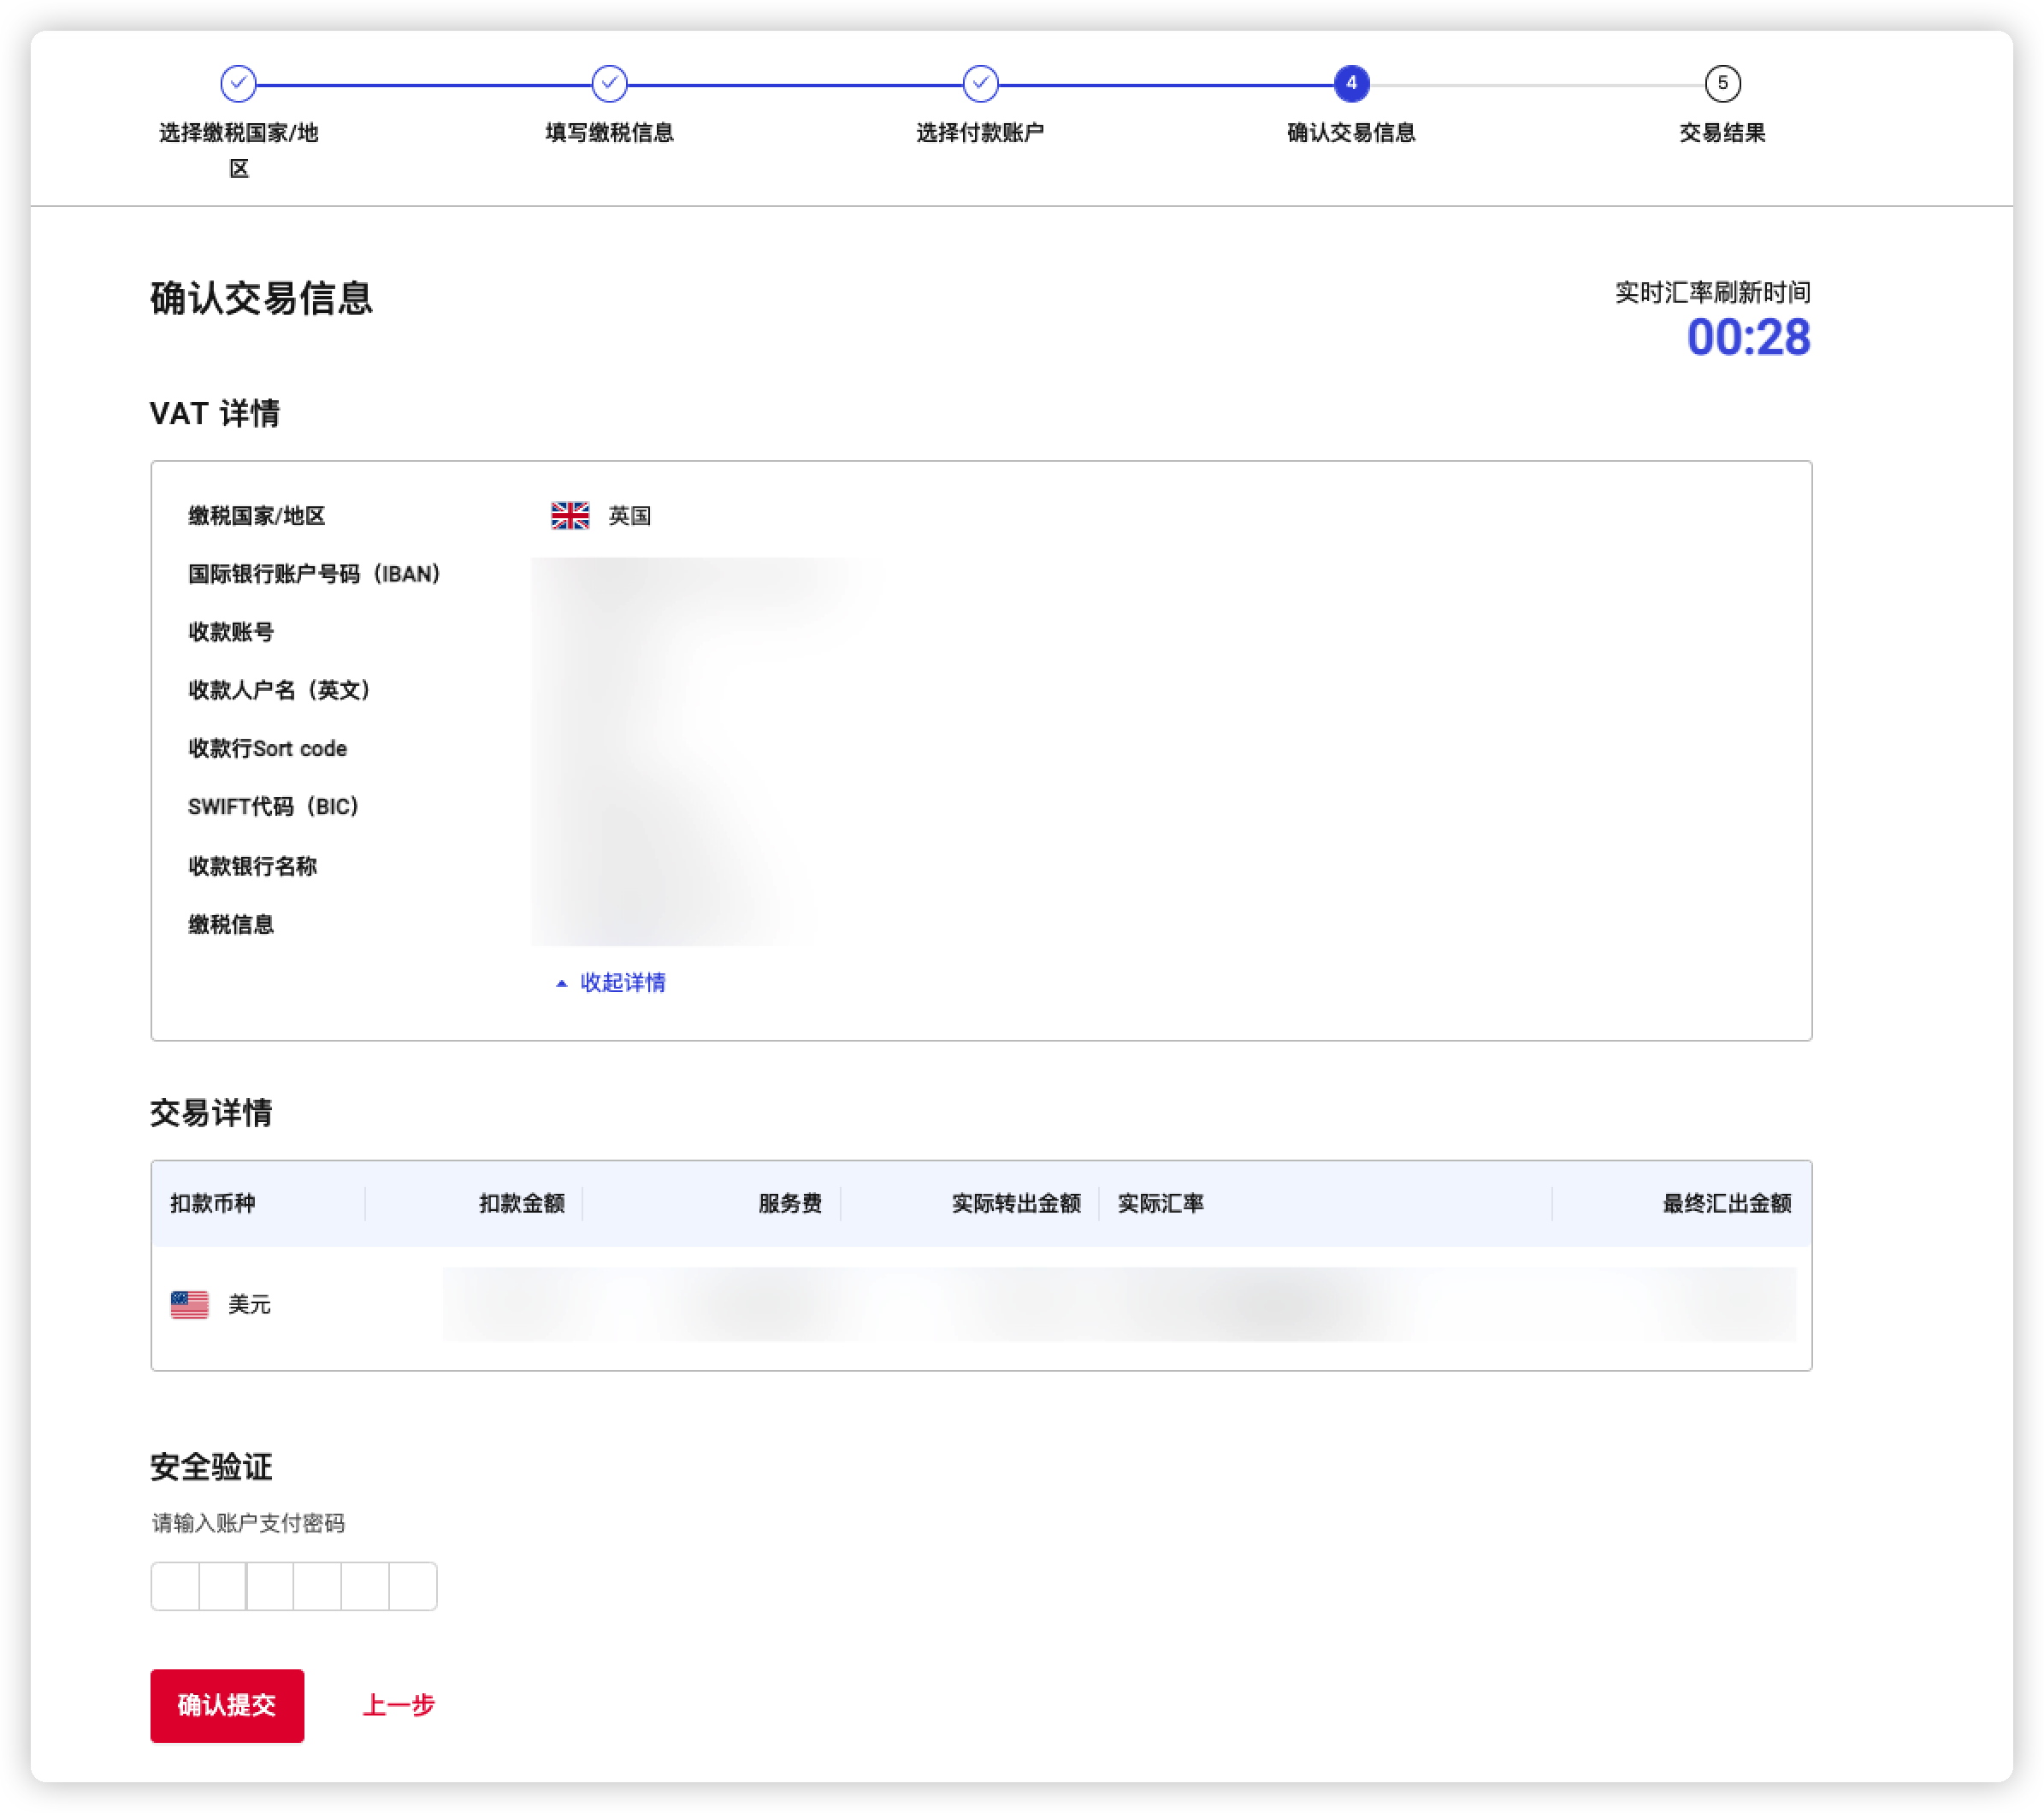
Task: Click the second step checkmark circle
Action: 609,84
